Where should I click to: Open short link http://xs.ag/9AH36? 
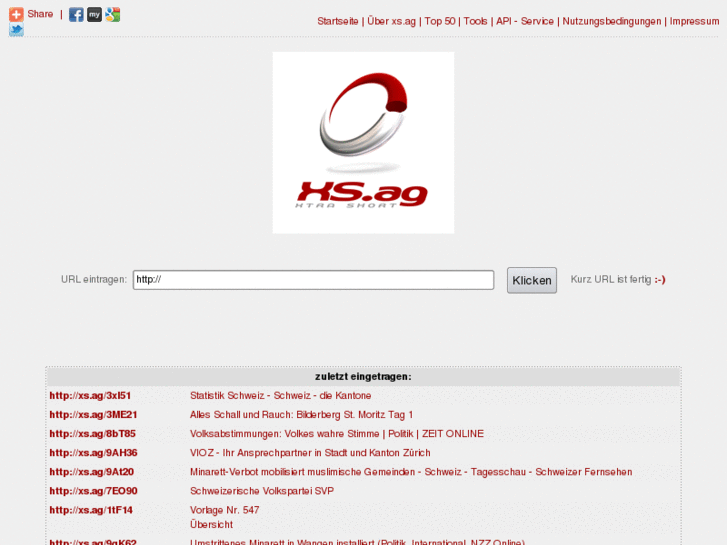93,453
